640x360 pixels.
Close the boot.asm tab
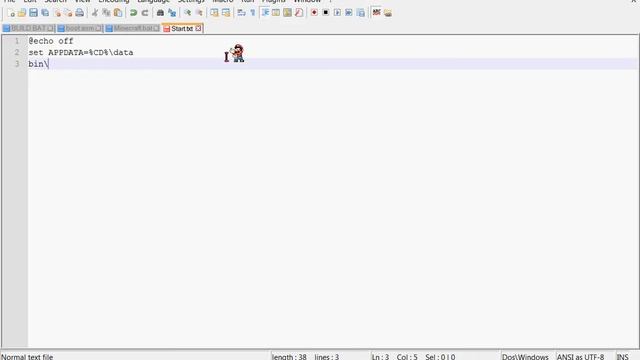click(x=98, y=29)
